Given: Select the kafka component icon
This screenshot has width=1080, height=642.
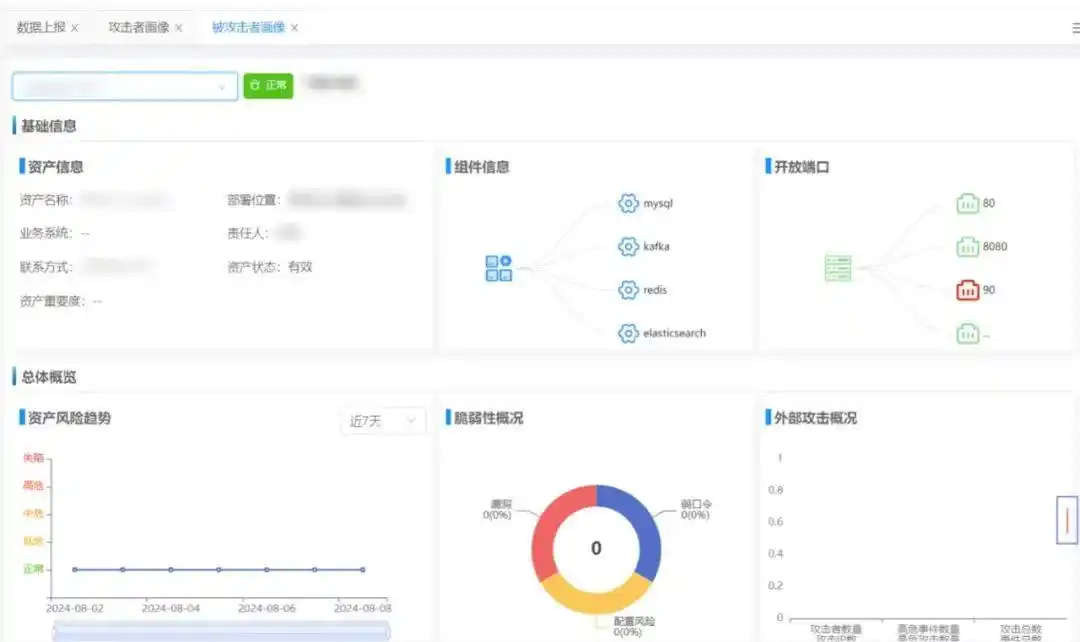Looking at the screenshot, I should (x=628, y=246).
